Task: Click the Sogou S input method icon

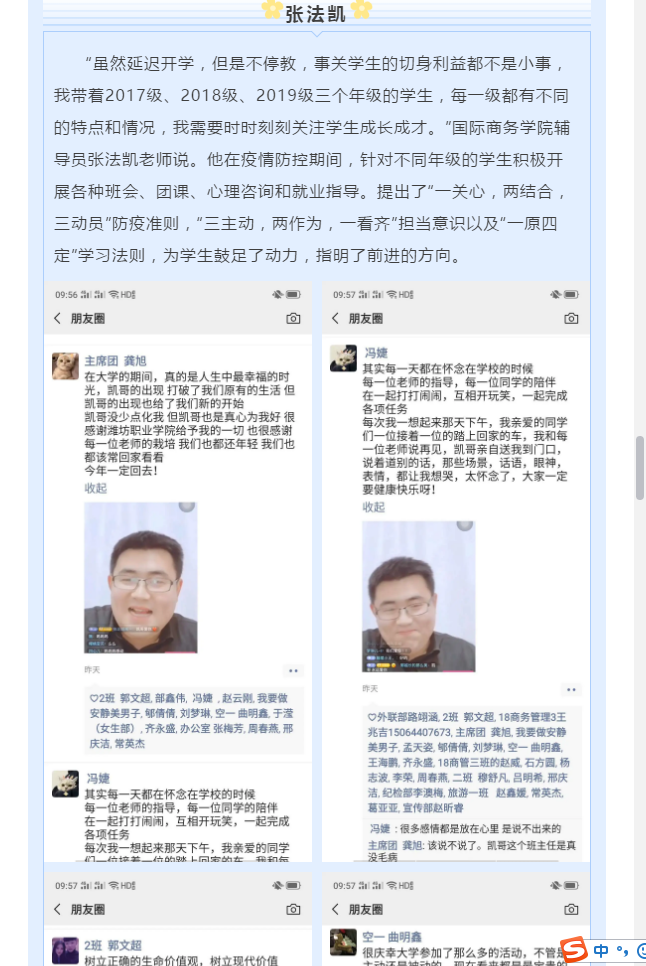Action: pos(574,949)
